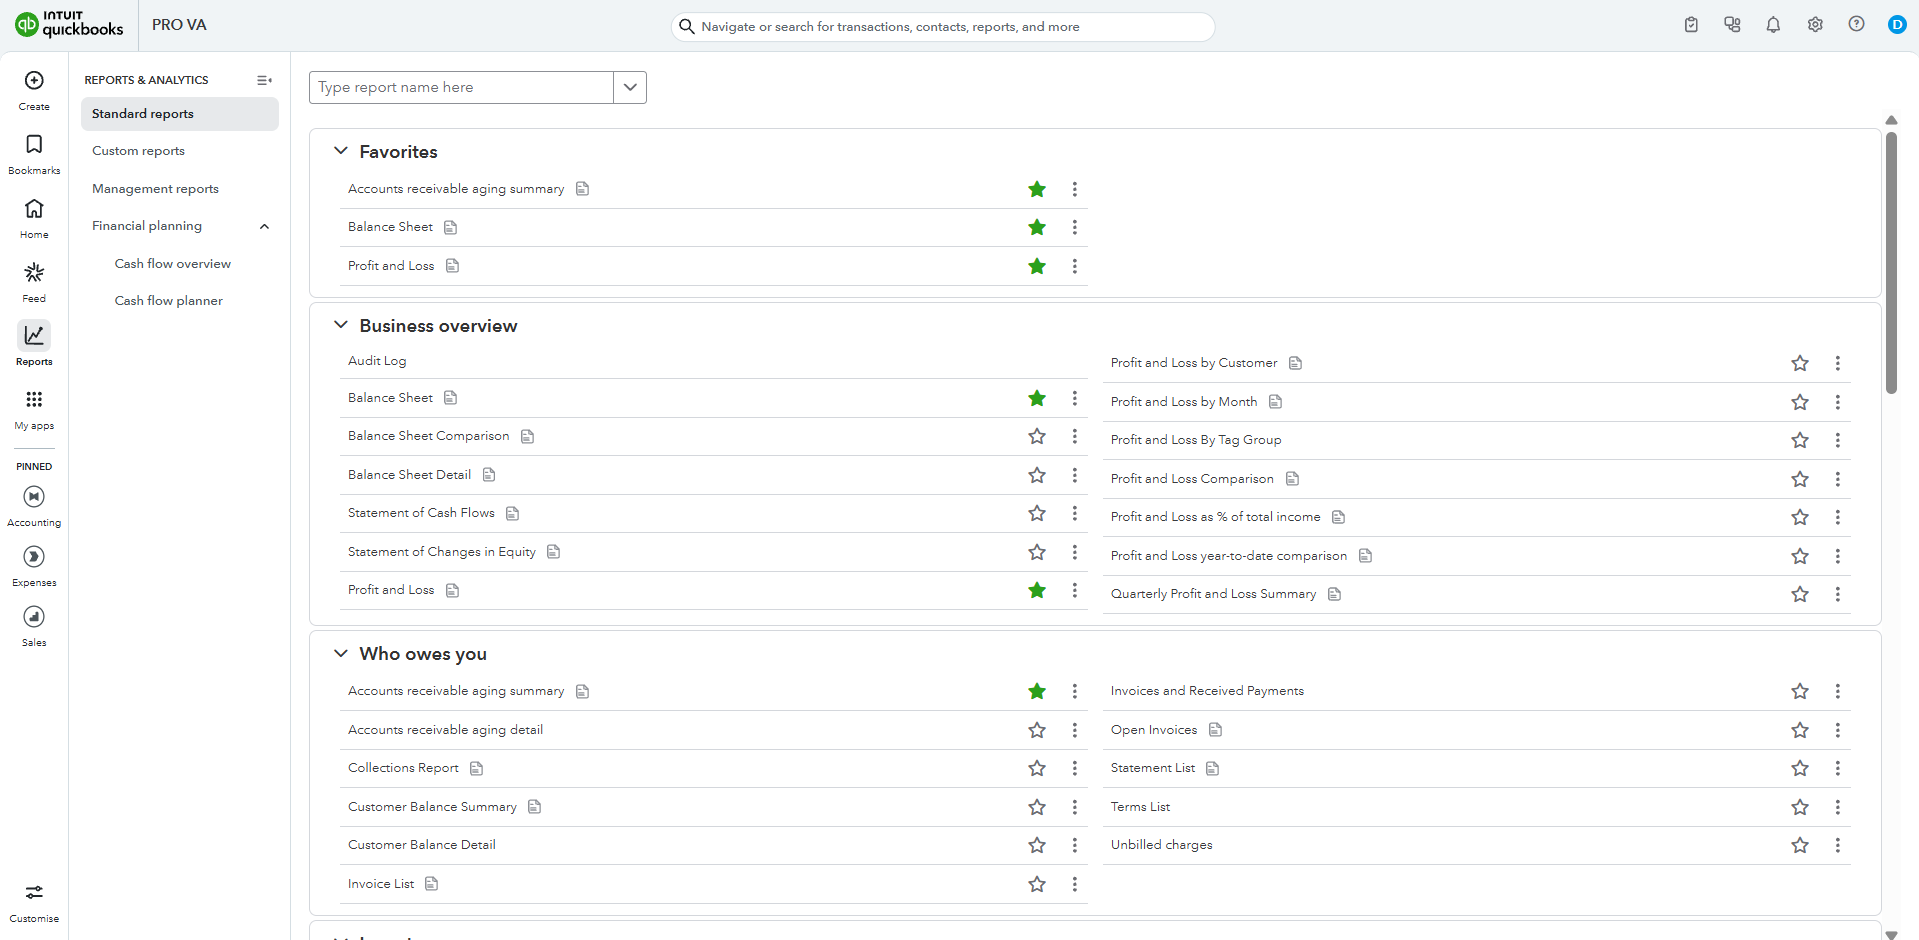Favorite the Balance Sheet Comparison report
The width and height of the screenshot is (1919, 940).
tap(1037, 437)
